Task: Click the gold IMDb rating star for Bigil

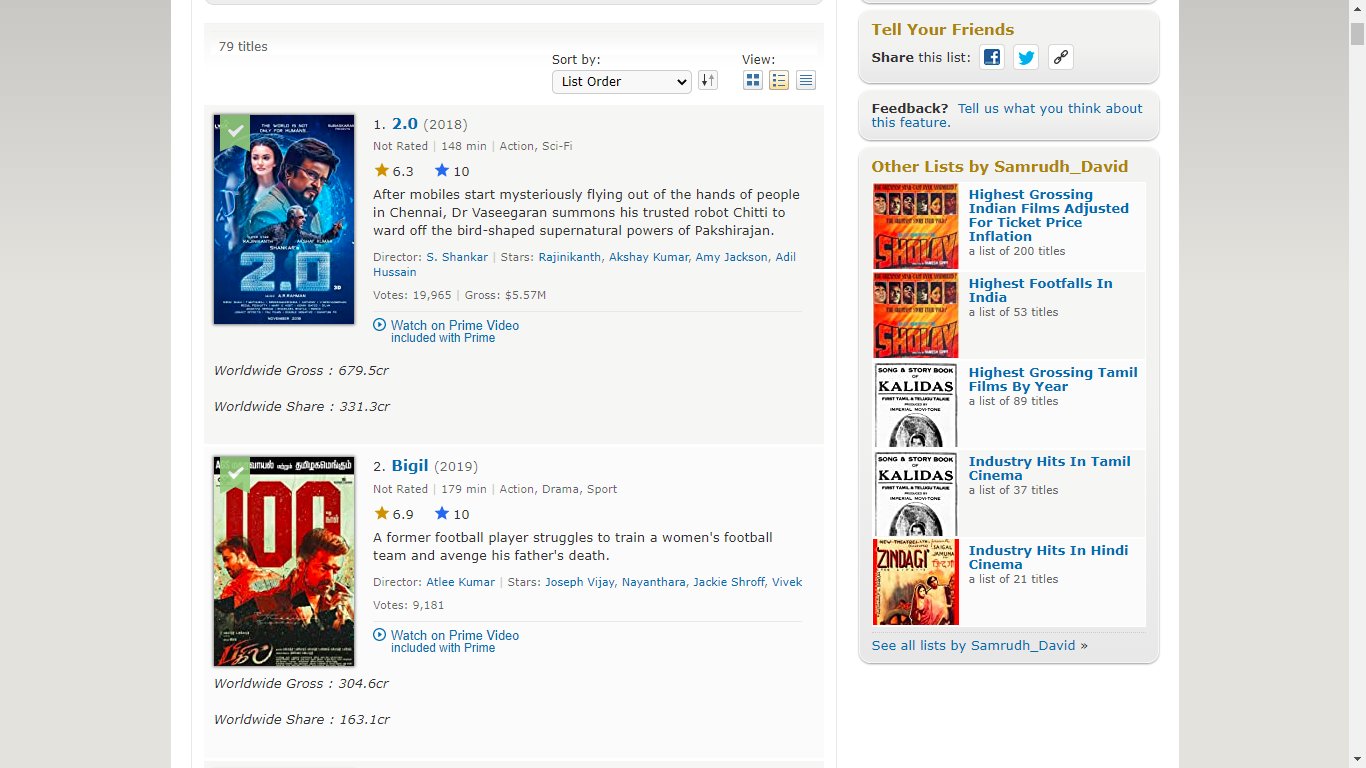Action: 381,514
